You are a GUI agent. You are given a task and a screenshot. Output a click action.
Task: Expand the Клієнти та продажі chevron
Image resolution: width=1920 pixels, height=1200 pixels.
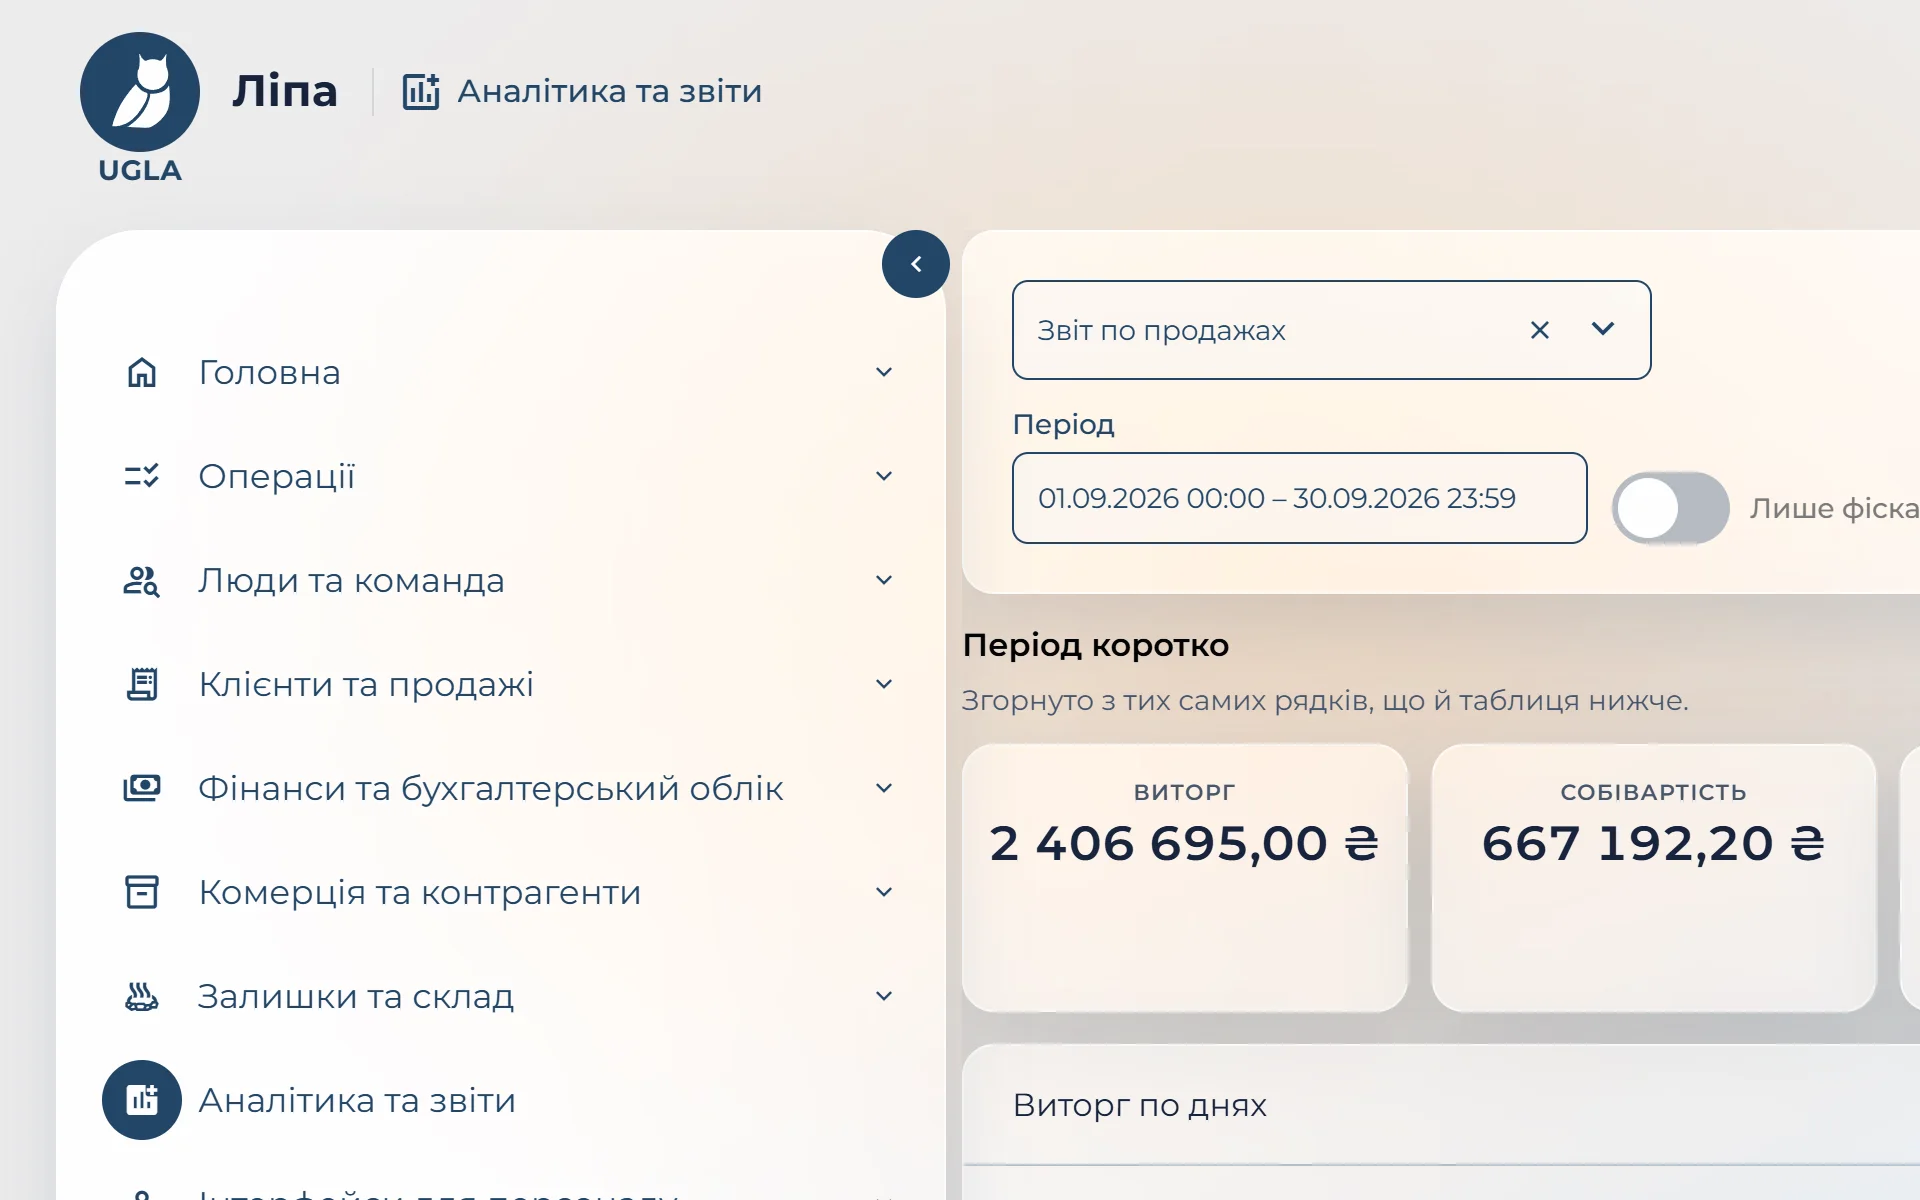click(x=884, y=684)
